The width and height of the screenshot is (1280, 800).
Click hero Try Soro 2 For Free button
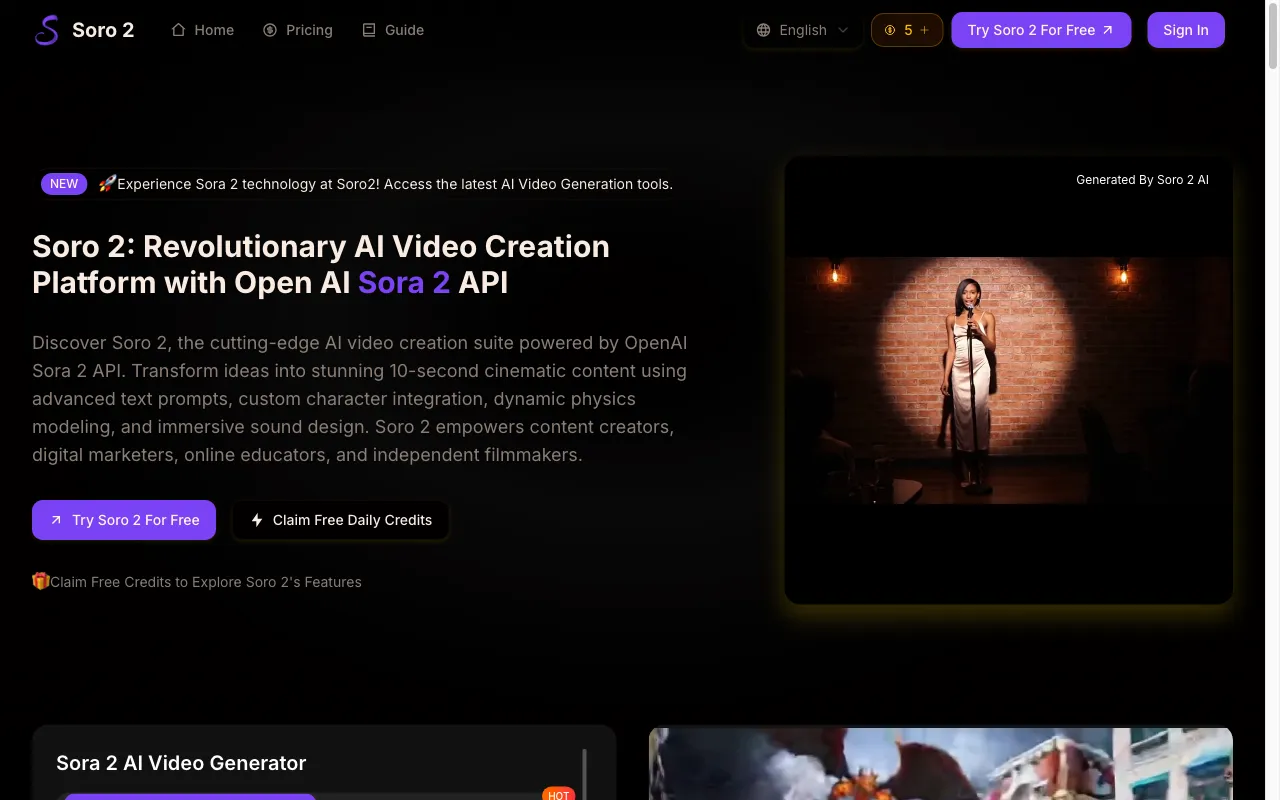coord(124,520)
